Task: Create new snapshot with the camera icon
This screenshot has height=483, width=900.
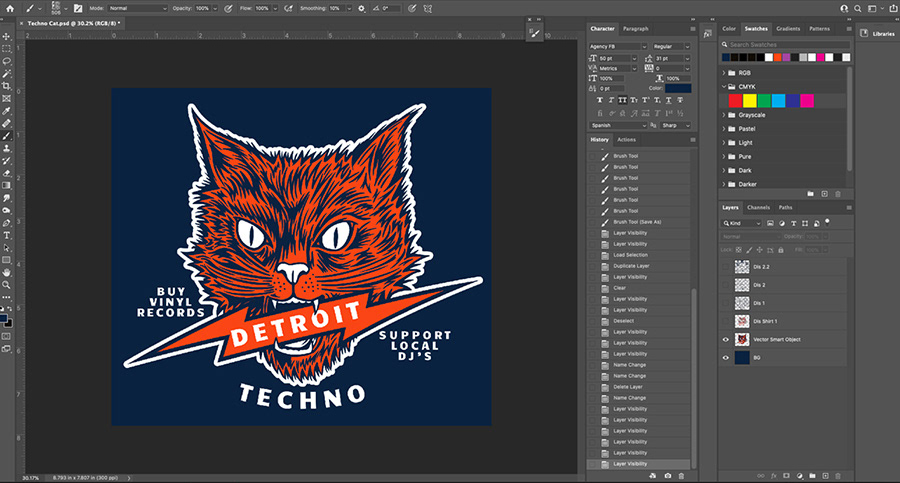Action: (668, 476)
